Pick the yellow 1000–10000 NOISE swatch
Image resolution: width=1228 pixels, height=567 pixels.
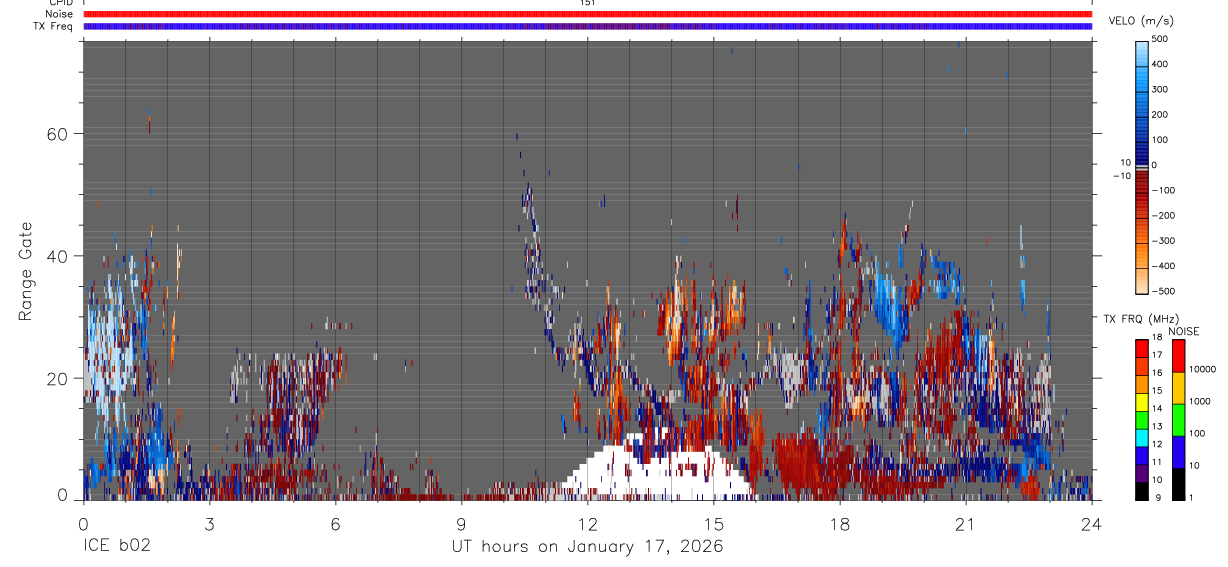[x=1178, y=388]
